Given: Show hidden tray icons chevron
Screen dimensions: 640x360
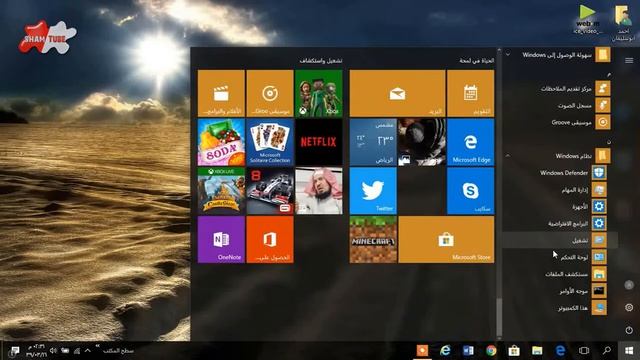Looking at the screenshot, I should pos(88,351).
